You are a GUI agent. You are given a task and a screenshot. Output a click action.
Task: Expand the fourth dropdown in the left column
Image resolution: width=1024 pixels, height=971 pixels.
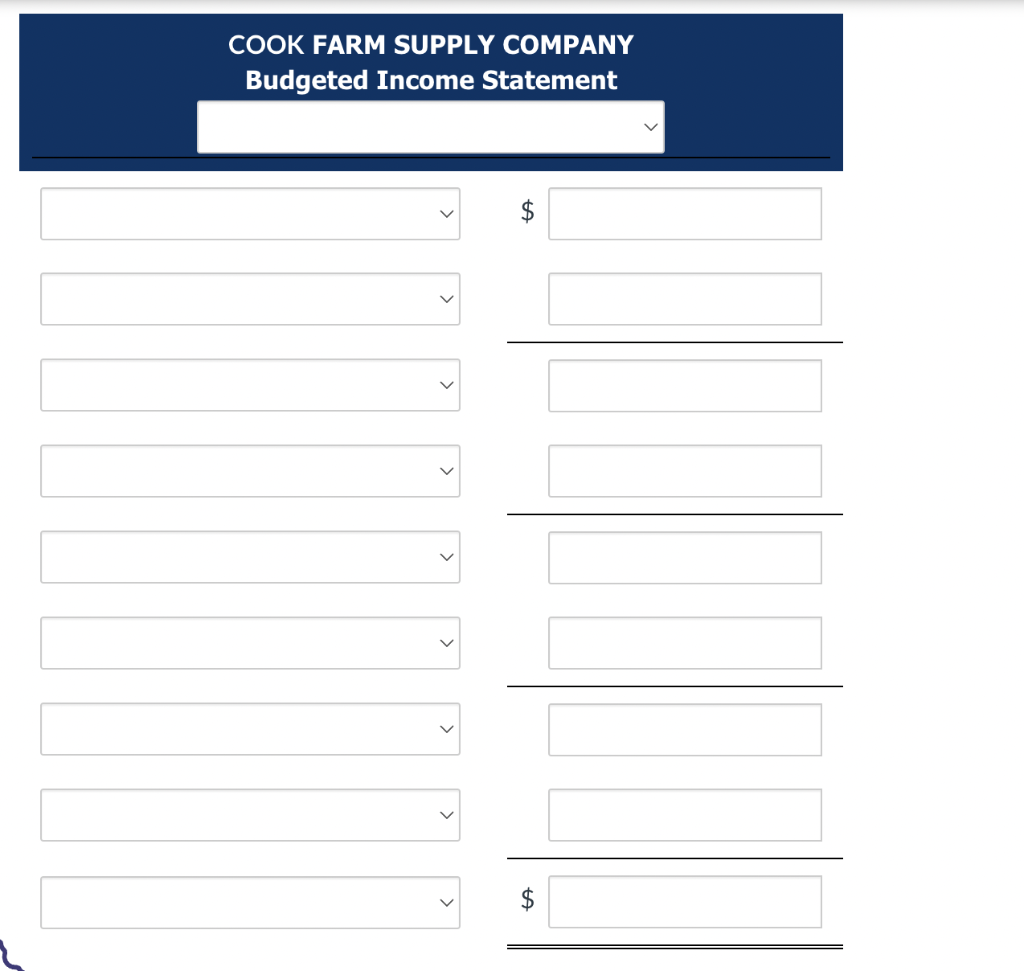250,471
